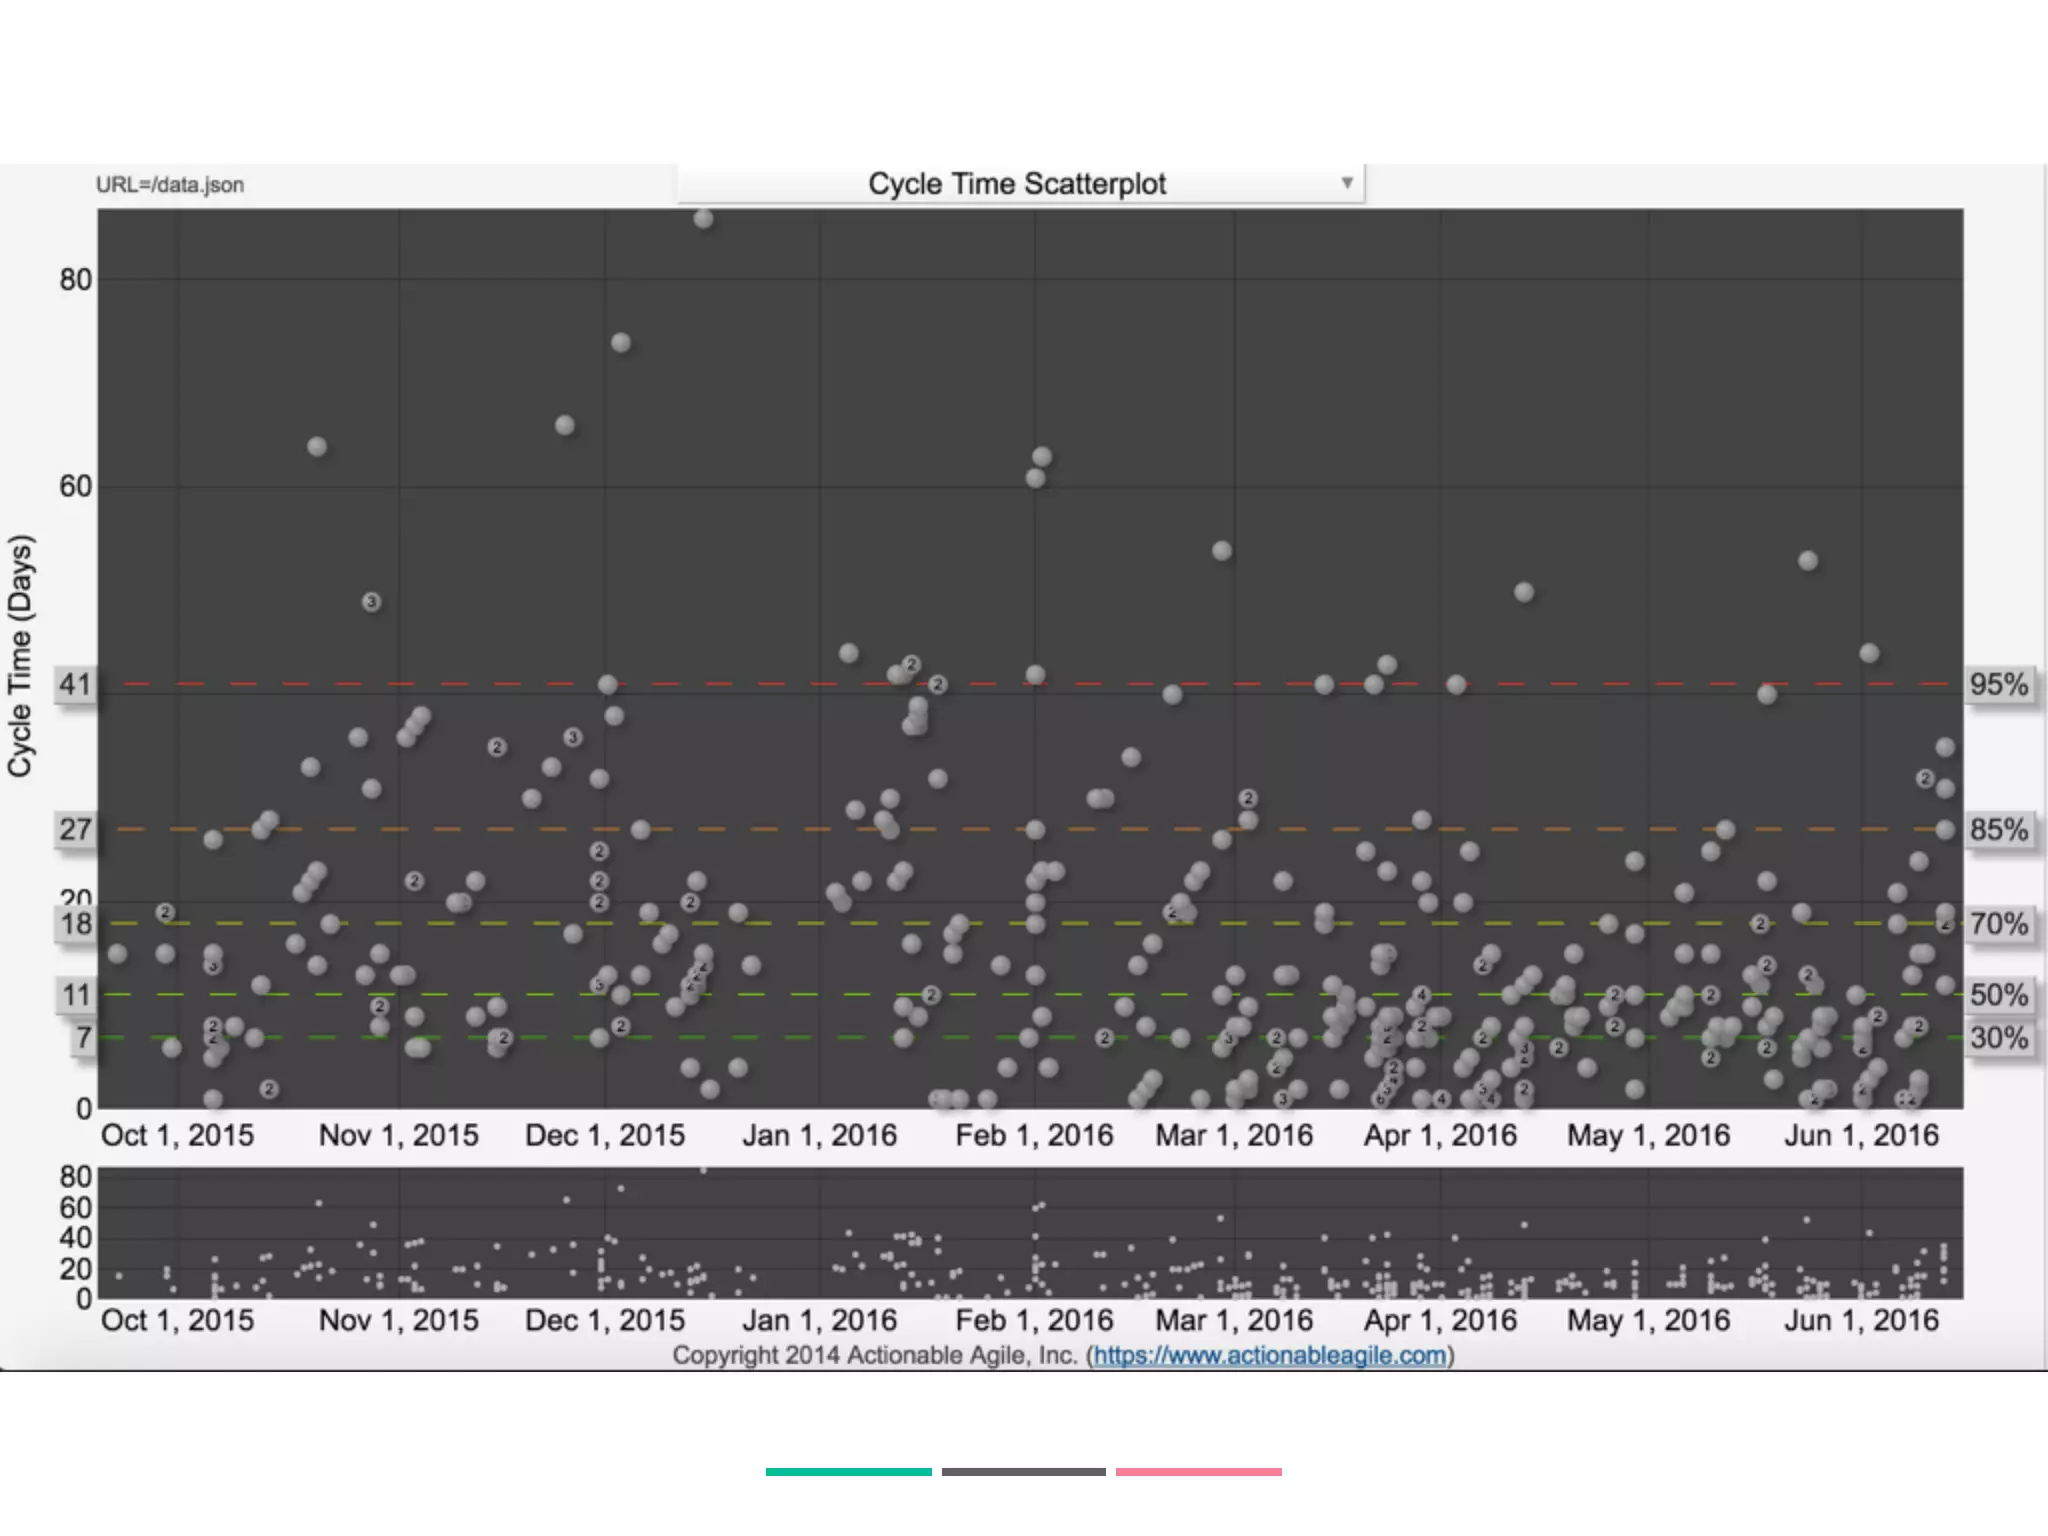This screenshot has height=1536, width=2048.
Task: Click the dropdown arrow beside chart title
Action: pos(1347,183)
